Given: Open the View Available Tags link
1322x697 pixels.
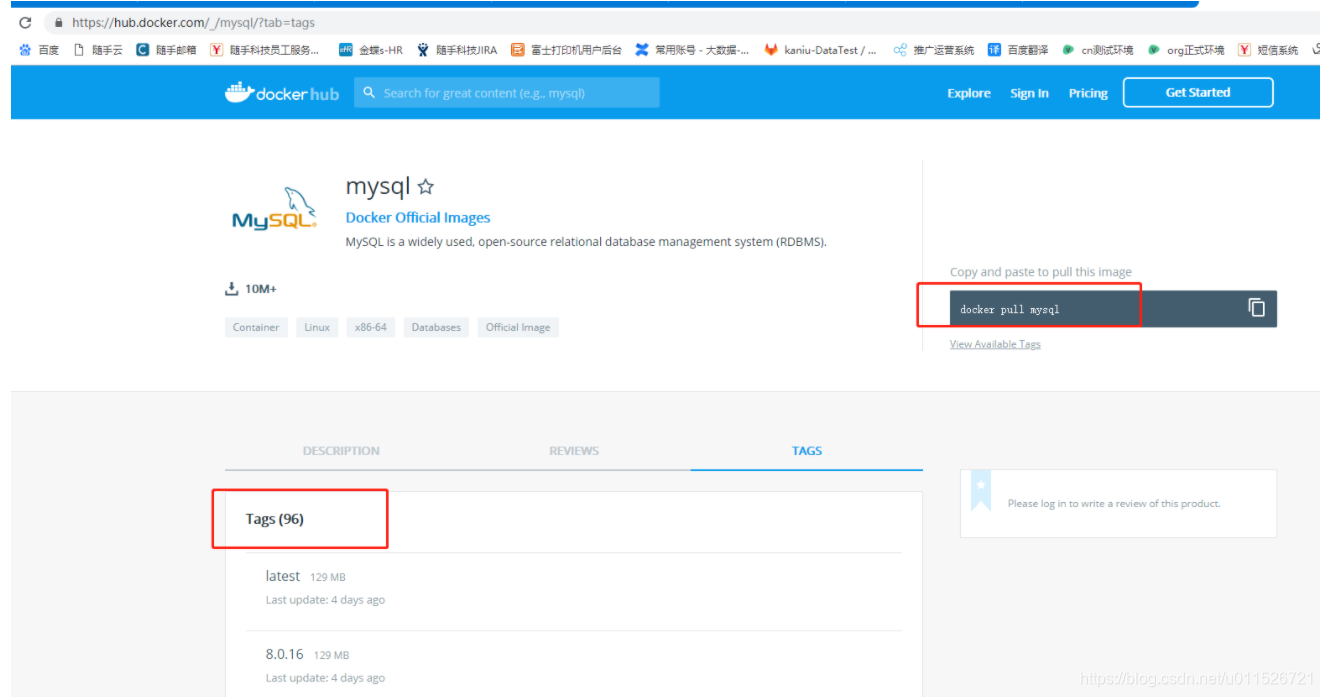Looking at the screenshot, I should coord(995,344).
